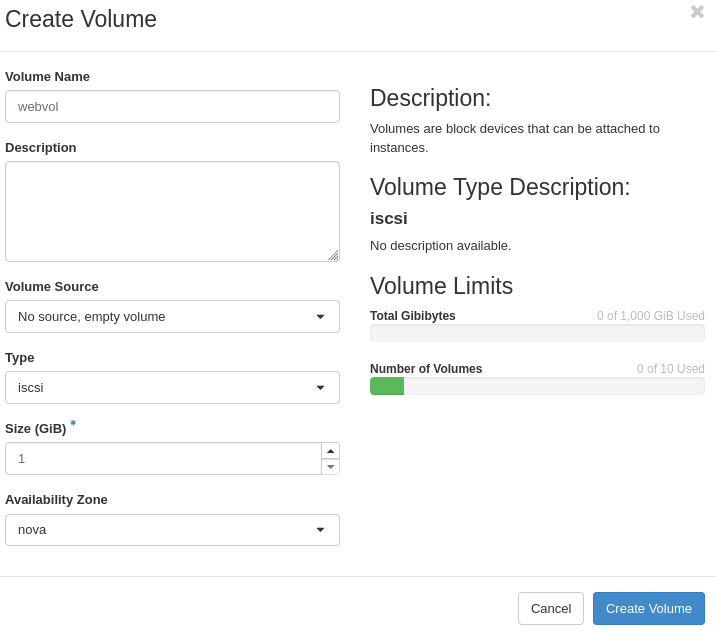
Task: Click the Size (GiB) number field
Action: coord(163,459)
